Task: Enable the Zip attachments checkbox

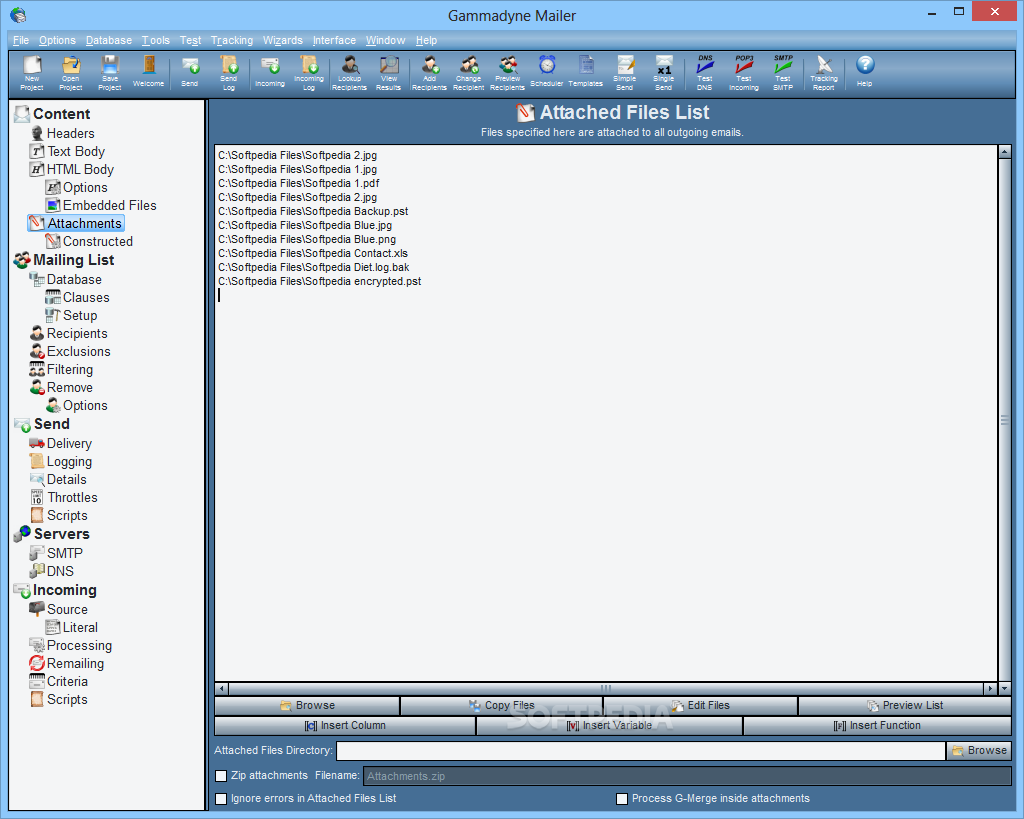Action: coord(221,776)
